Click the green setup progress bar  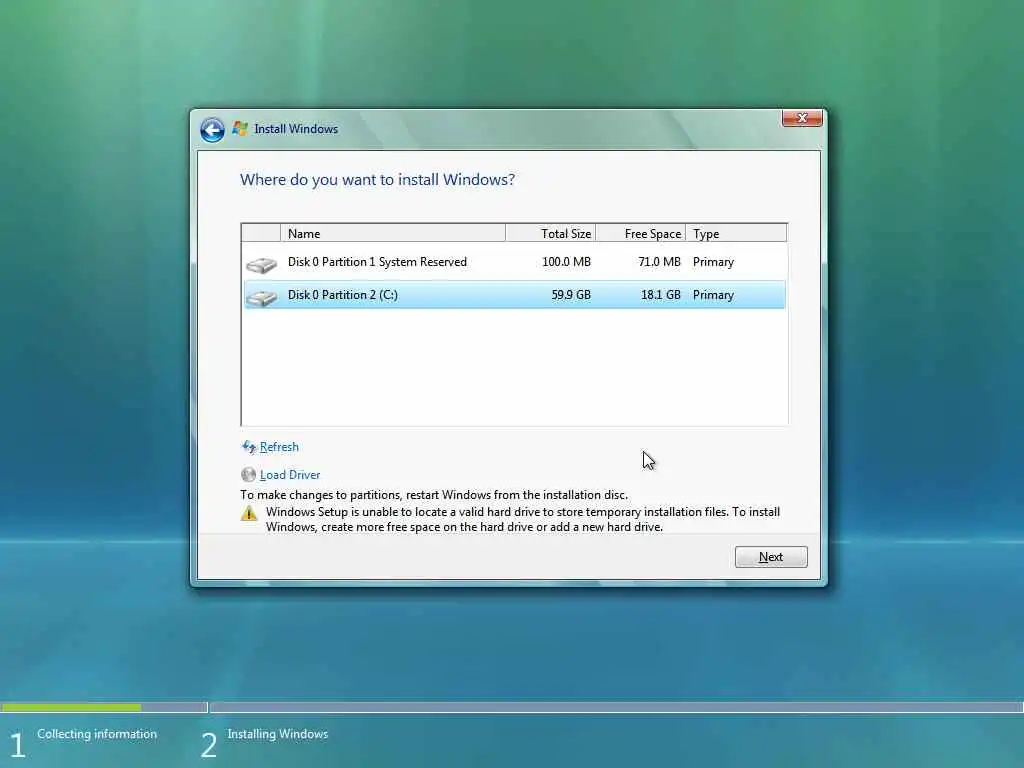point(71,707)
